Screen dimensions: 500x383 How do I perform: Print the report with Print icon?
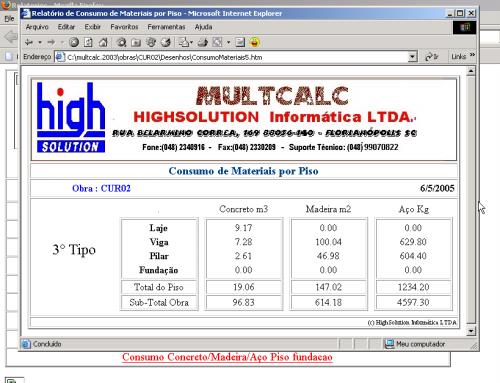(x=203, y=42)
